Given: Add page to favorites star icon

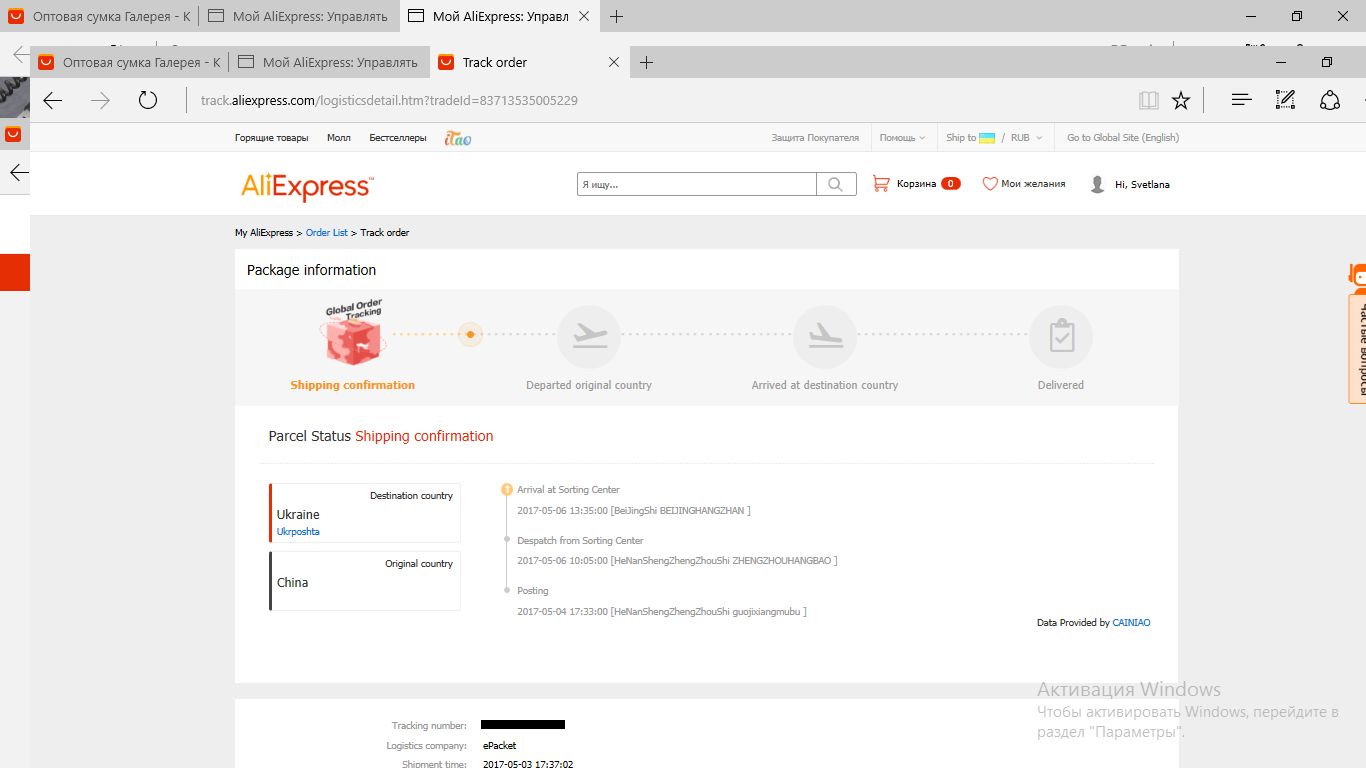Looking at the screenshot, I should coord(1181,100).
